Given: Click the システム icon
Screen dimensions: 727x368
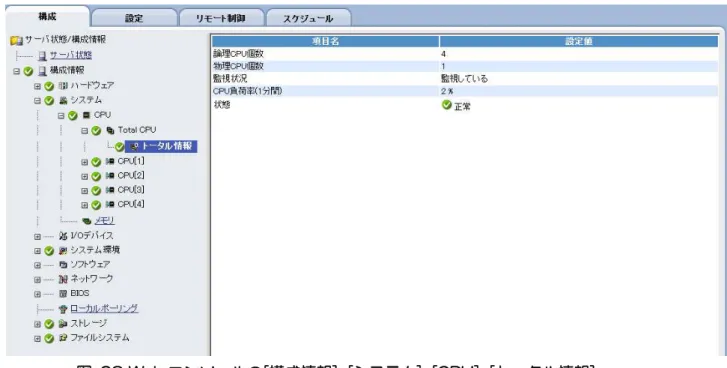Looking at the screenshot, I should click(63, 101).
